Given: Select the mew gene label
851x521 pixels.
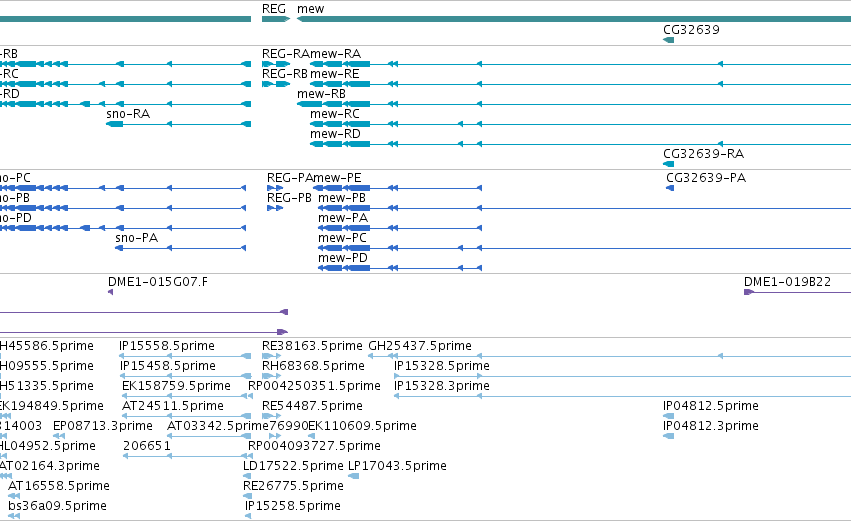Looking at the screenshot, I should 310,9.
